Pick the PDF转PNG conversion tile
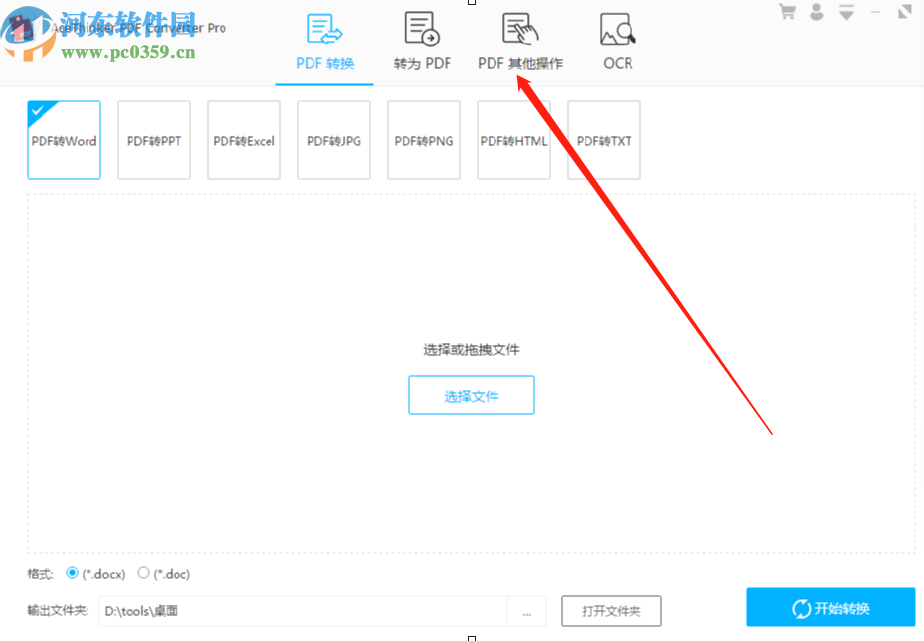924x641 pixels. pyautogui.click(x=424, y=140)
